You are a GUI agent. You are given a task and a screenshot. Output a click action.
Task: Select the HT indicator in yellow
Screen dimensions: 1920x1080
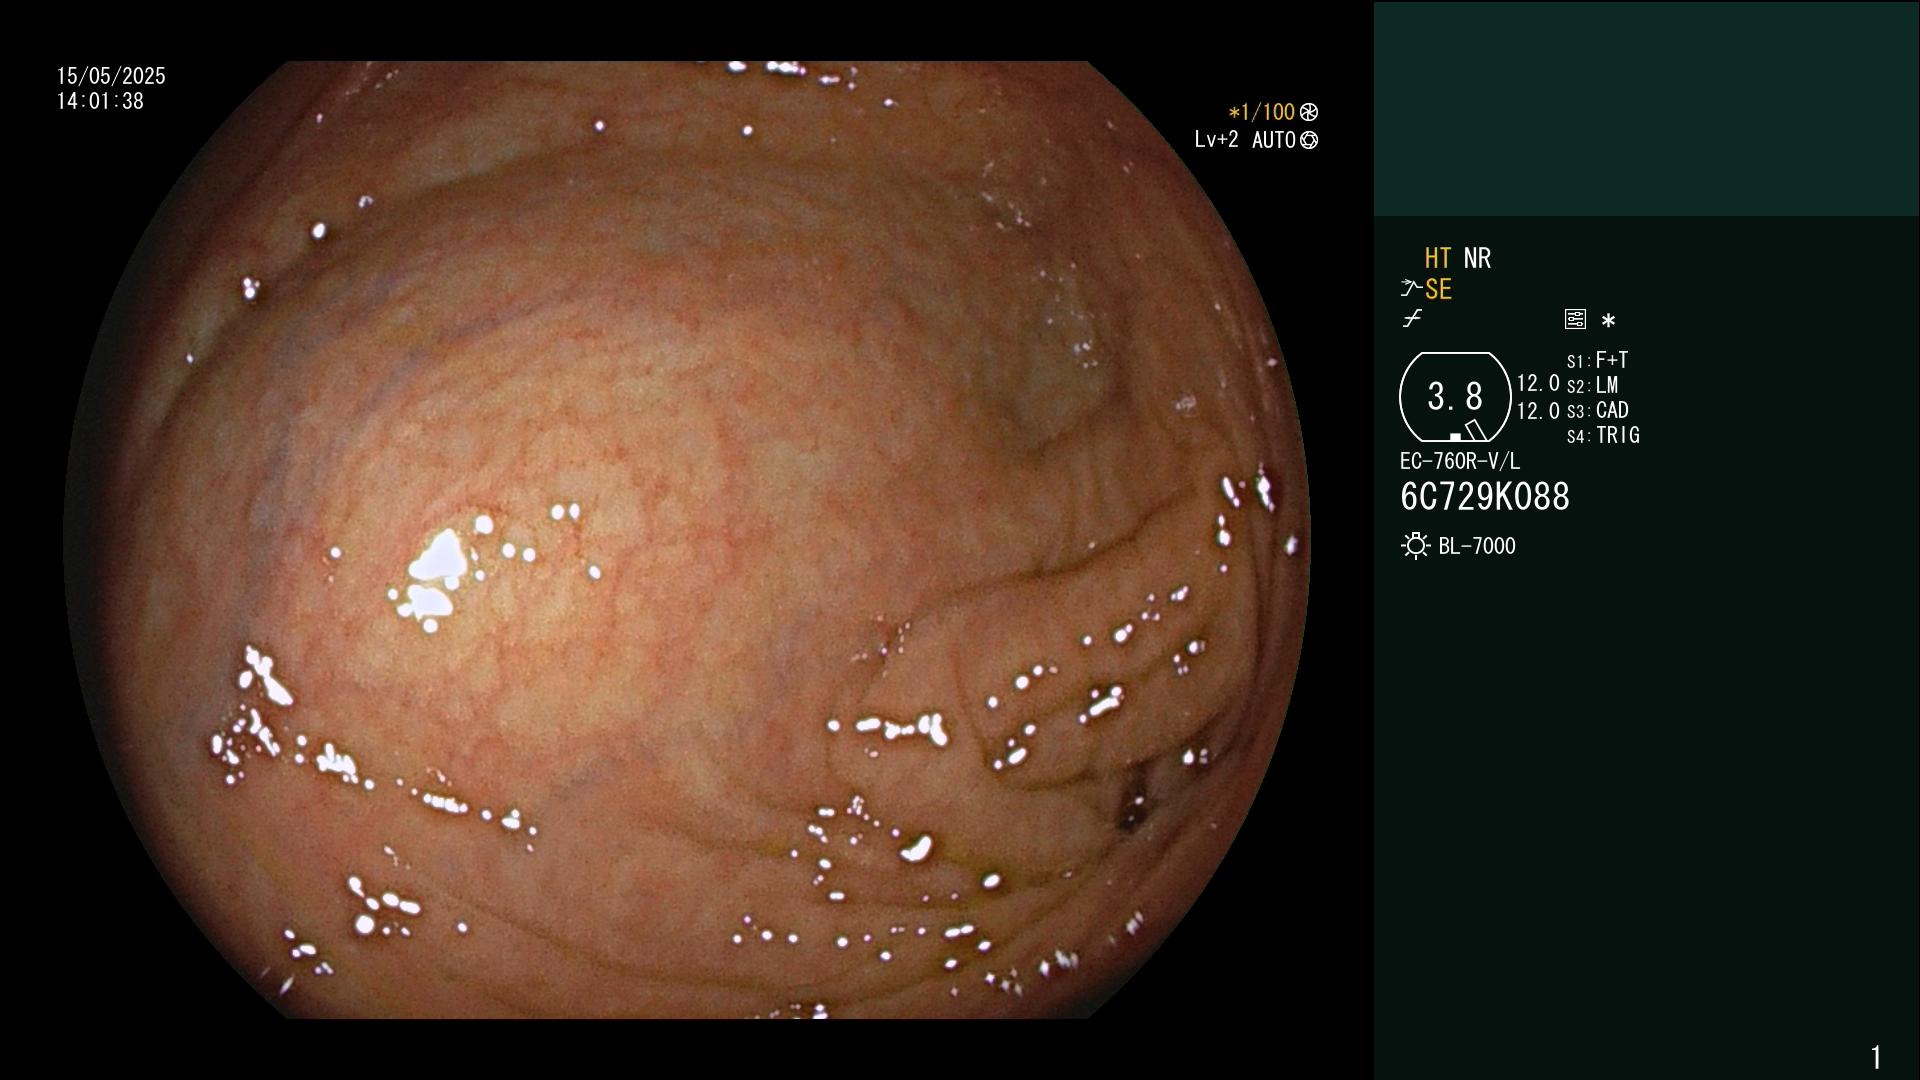coord(1438,258)
